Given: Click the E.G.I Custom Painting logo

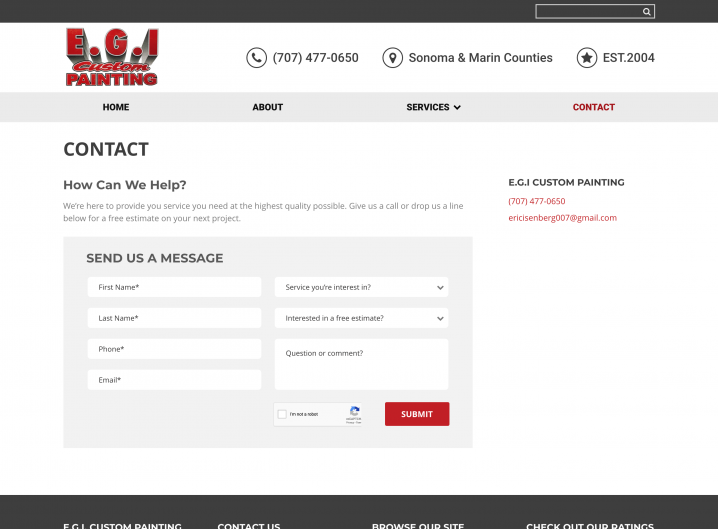Looking at the screenshot, I should click(112, 57).
